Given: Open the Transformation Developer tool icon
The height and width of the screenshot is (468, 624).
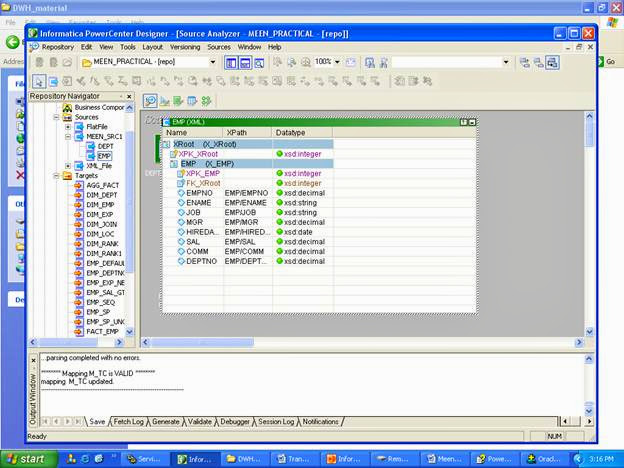Looking at the screenshot, I should pos(178,101).
